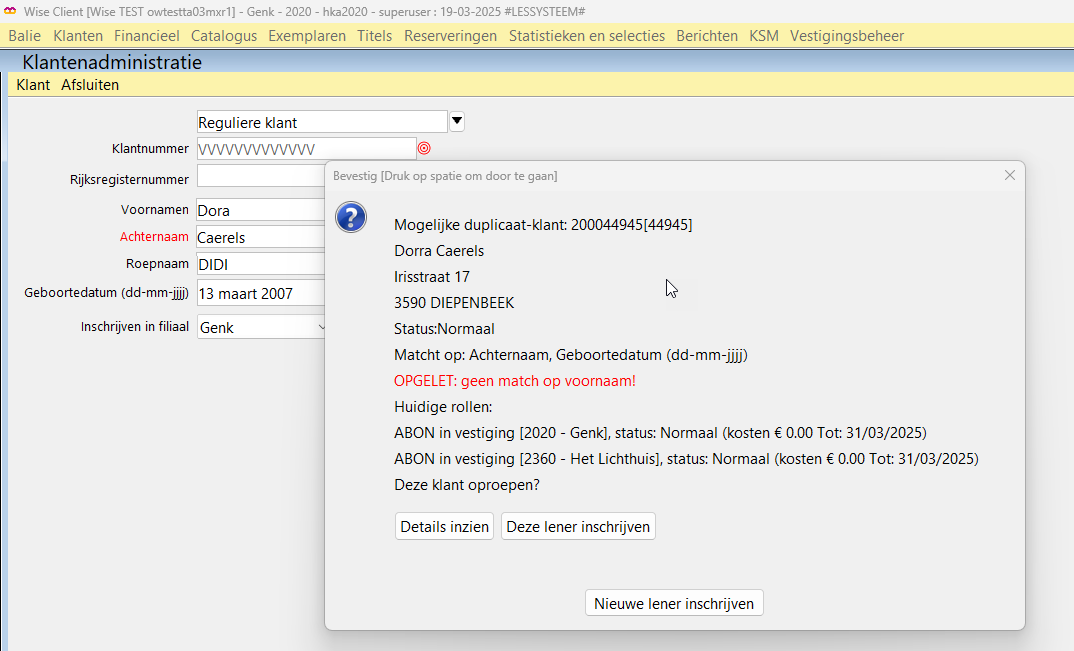Open the Financieel menu
Screen dimensions: 1074x651
[147, 36]
